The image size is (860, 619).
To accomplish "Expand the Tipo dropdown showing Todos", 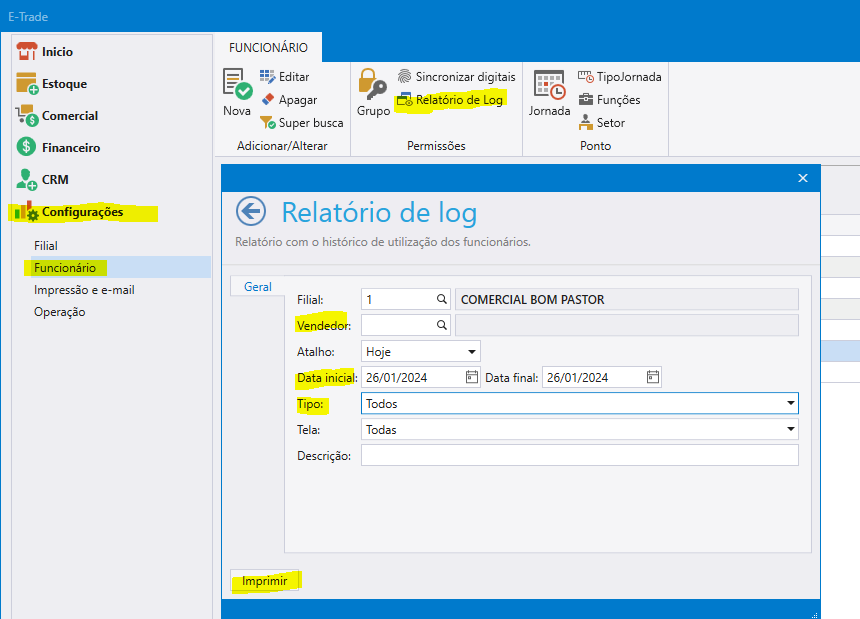I will point(790,404).
